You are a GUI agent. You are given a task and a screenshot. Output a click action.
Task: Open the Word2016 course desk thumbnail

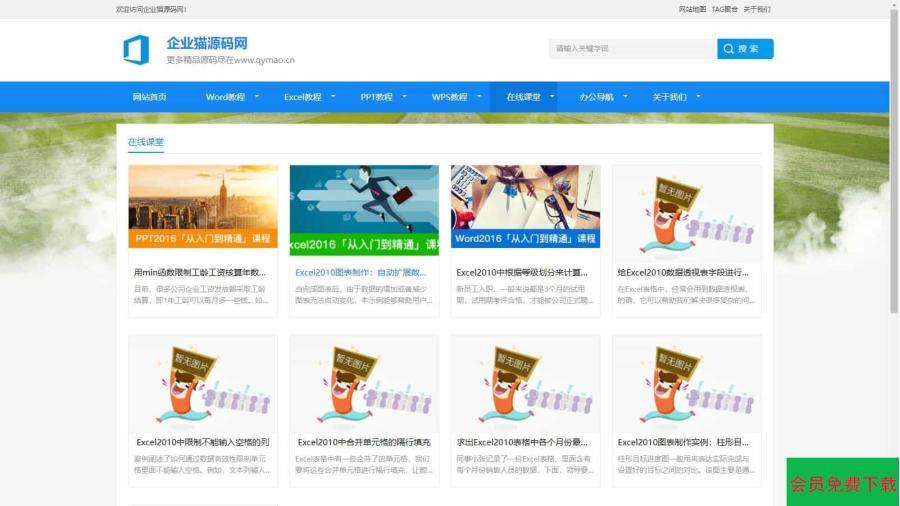[525, 207]
